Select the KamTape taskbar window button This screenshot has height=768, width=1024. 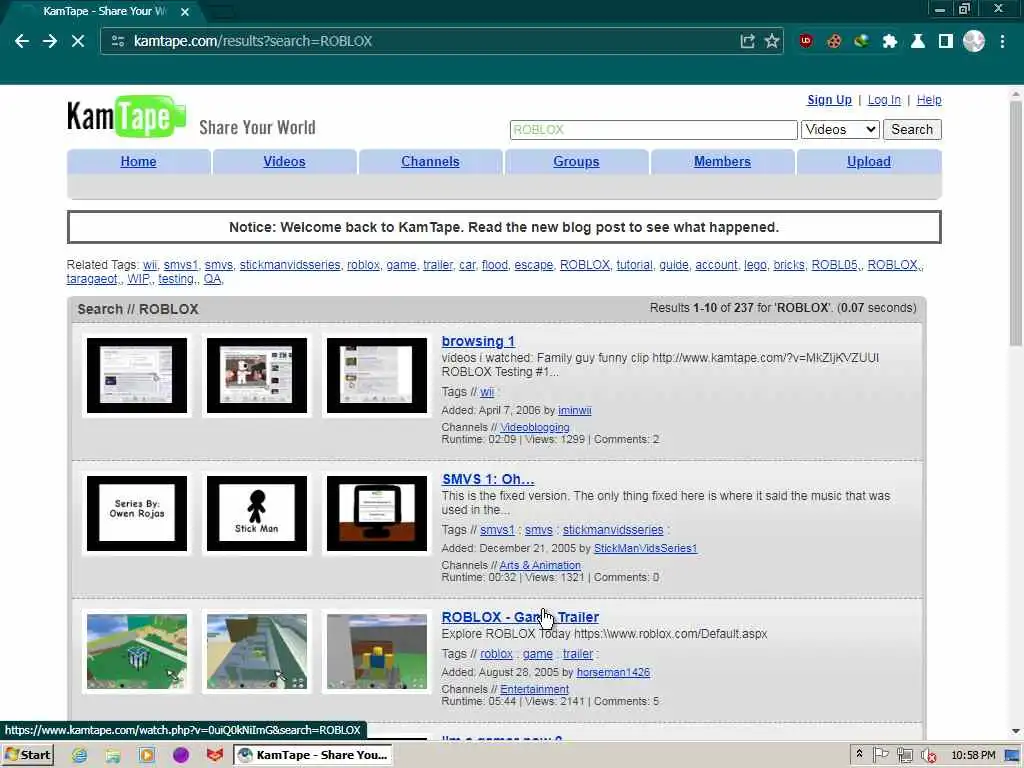click(313, 755)
